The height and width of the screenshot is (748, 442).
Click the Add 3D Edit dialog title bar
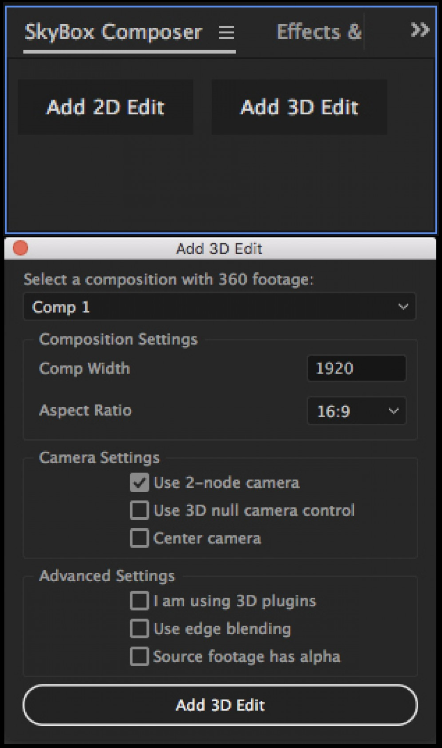tap(220, 249)
